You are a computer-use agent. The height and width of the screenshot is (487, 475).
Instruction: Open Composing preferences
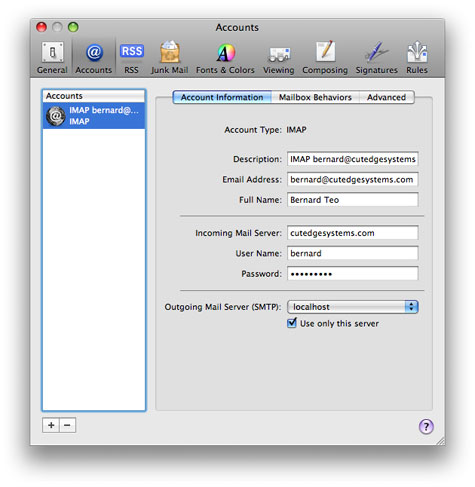325,57
